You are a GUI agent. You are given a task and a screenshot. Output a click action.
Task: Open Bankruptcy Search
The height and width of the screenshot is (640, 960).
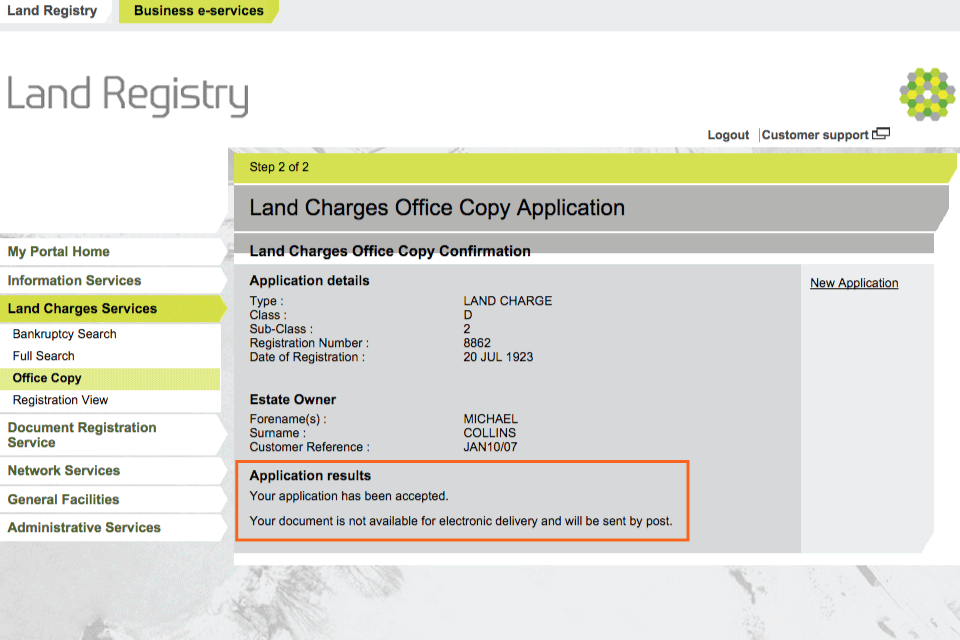64,334
